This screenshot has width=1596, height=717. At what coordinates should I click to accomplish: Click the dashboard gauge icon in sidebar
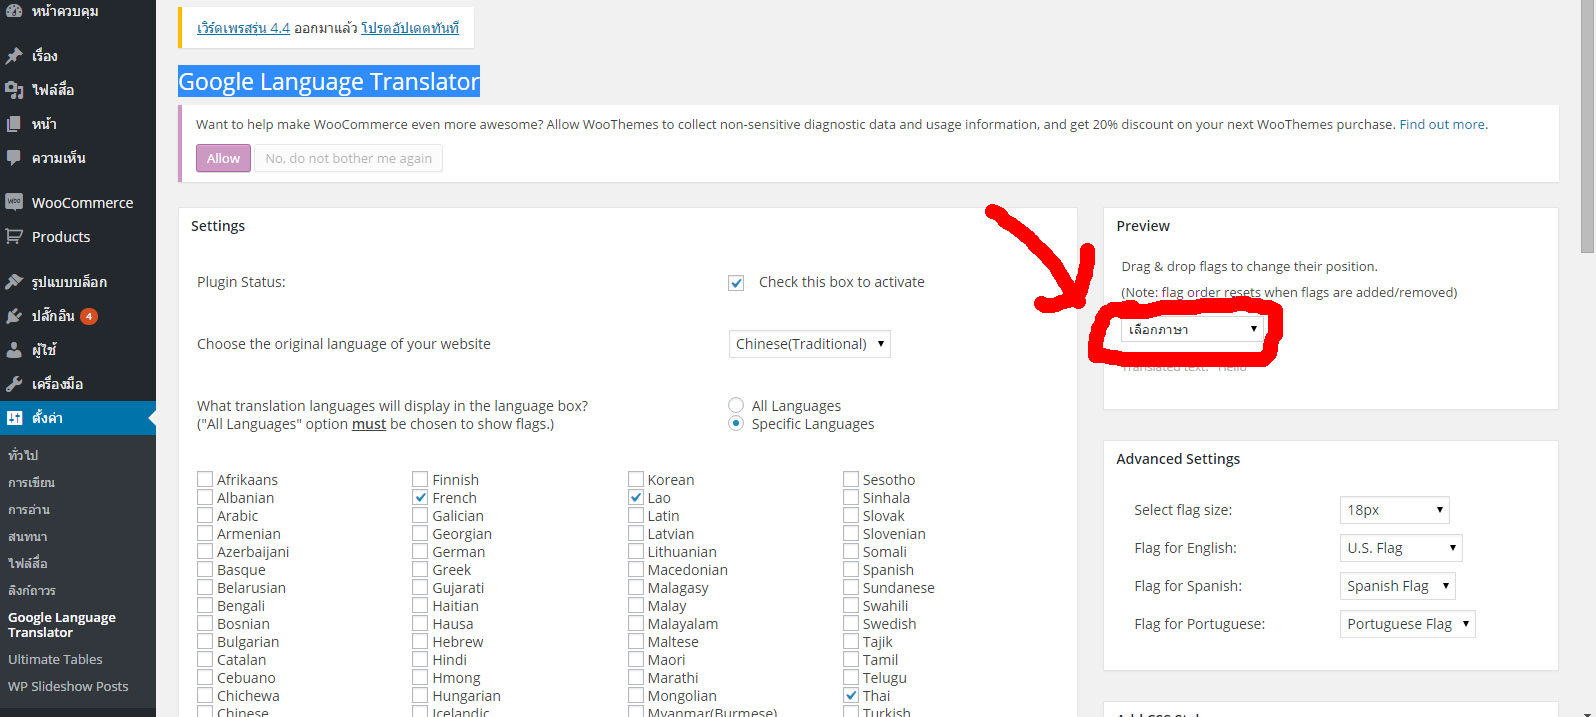(14, 10)
